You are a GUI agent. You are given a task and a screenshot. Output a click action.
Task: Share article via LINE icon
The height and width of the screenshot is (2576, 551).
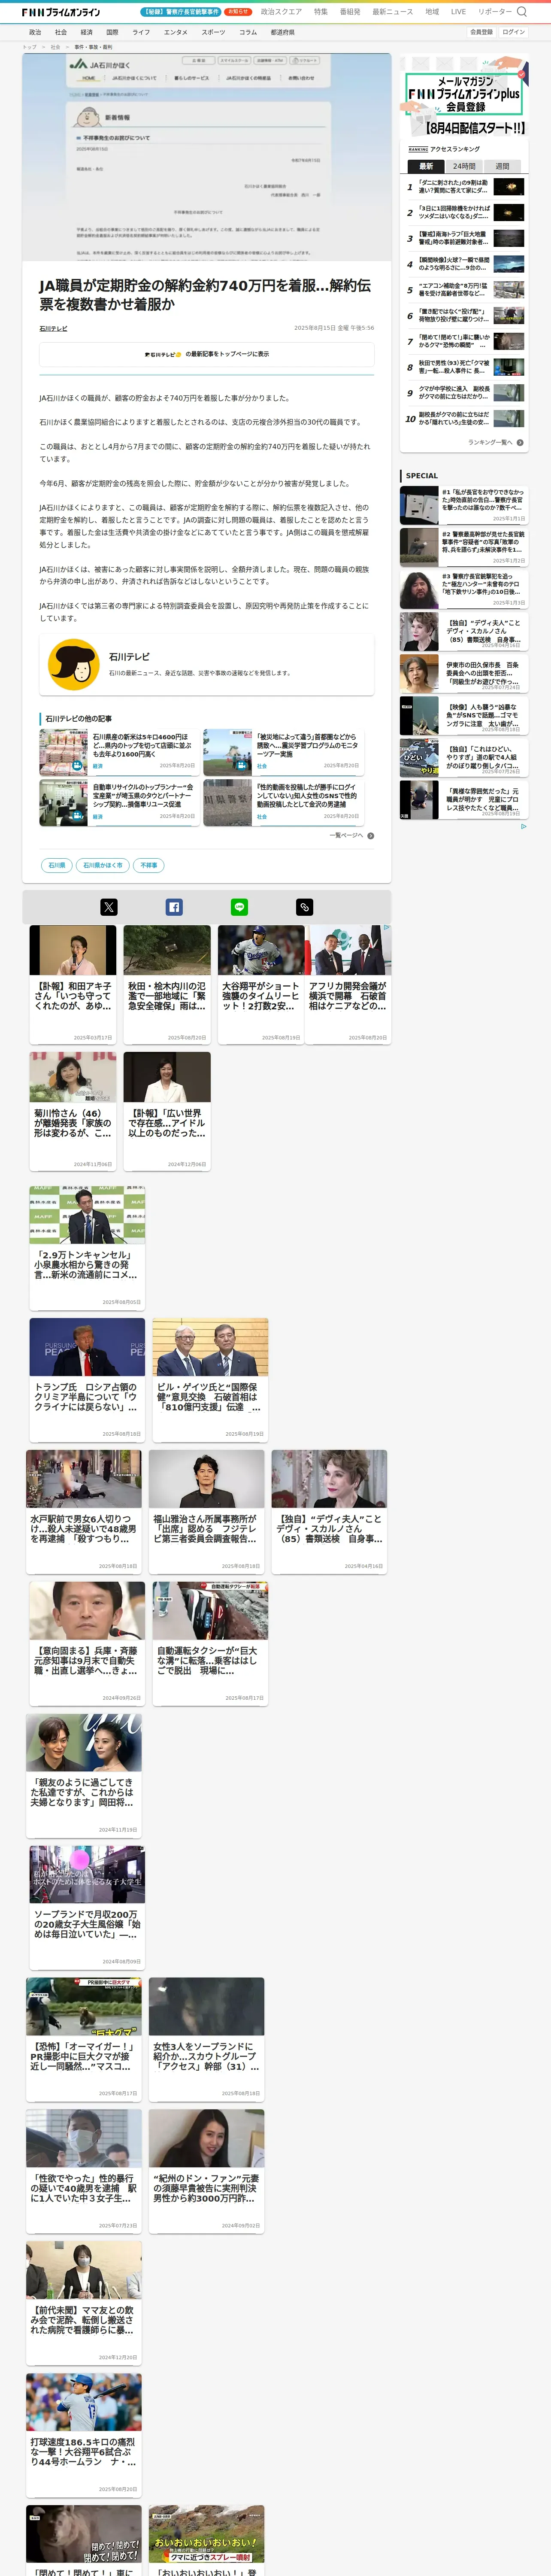click(239, 907)
